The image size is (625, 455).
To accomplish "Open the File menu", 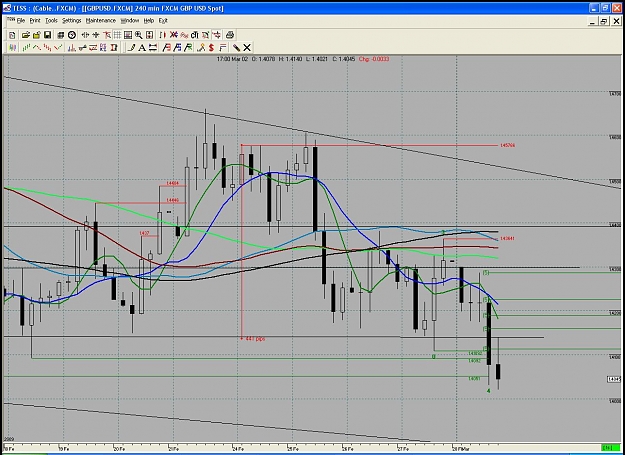I will coord(21,21).
